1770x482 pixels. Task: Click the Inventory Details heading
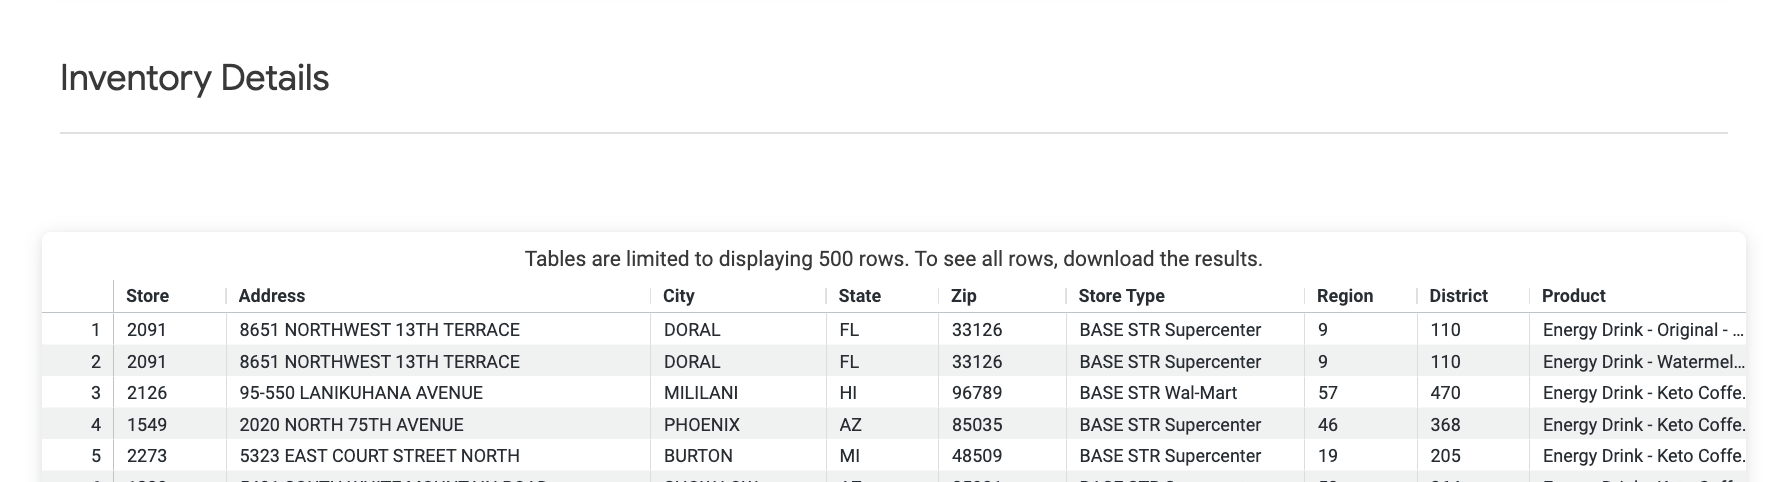195,78
